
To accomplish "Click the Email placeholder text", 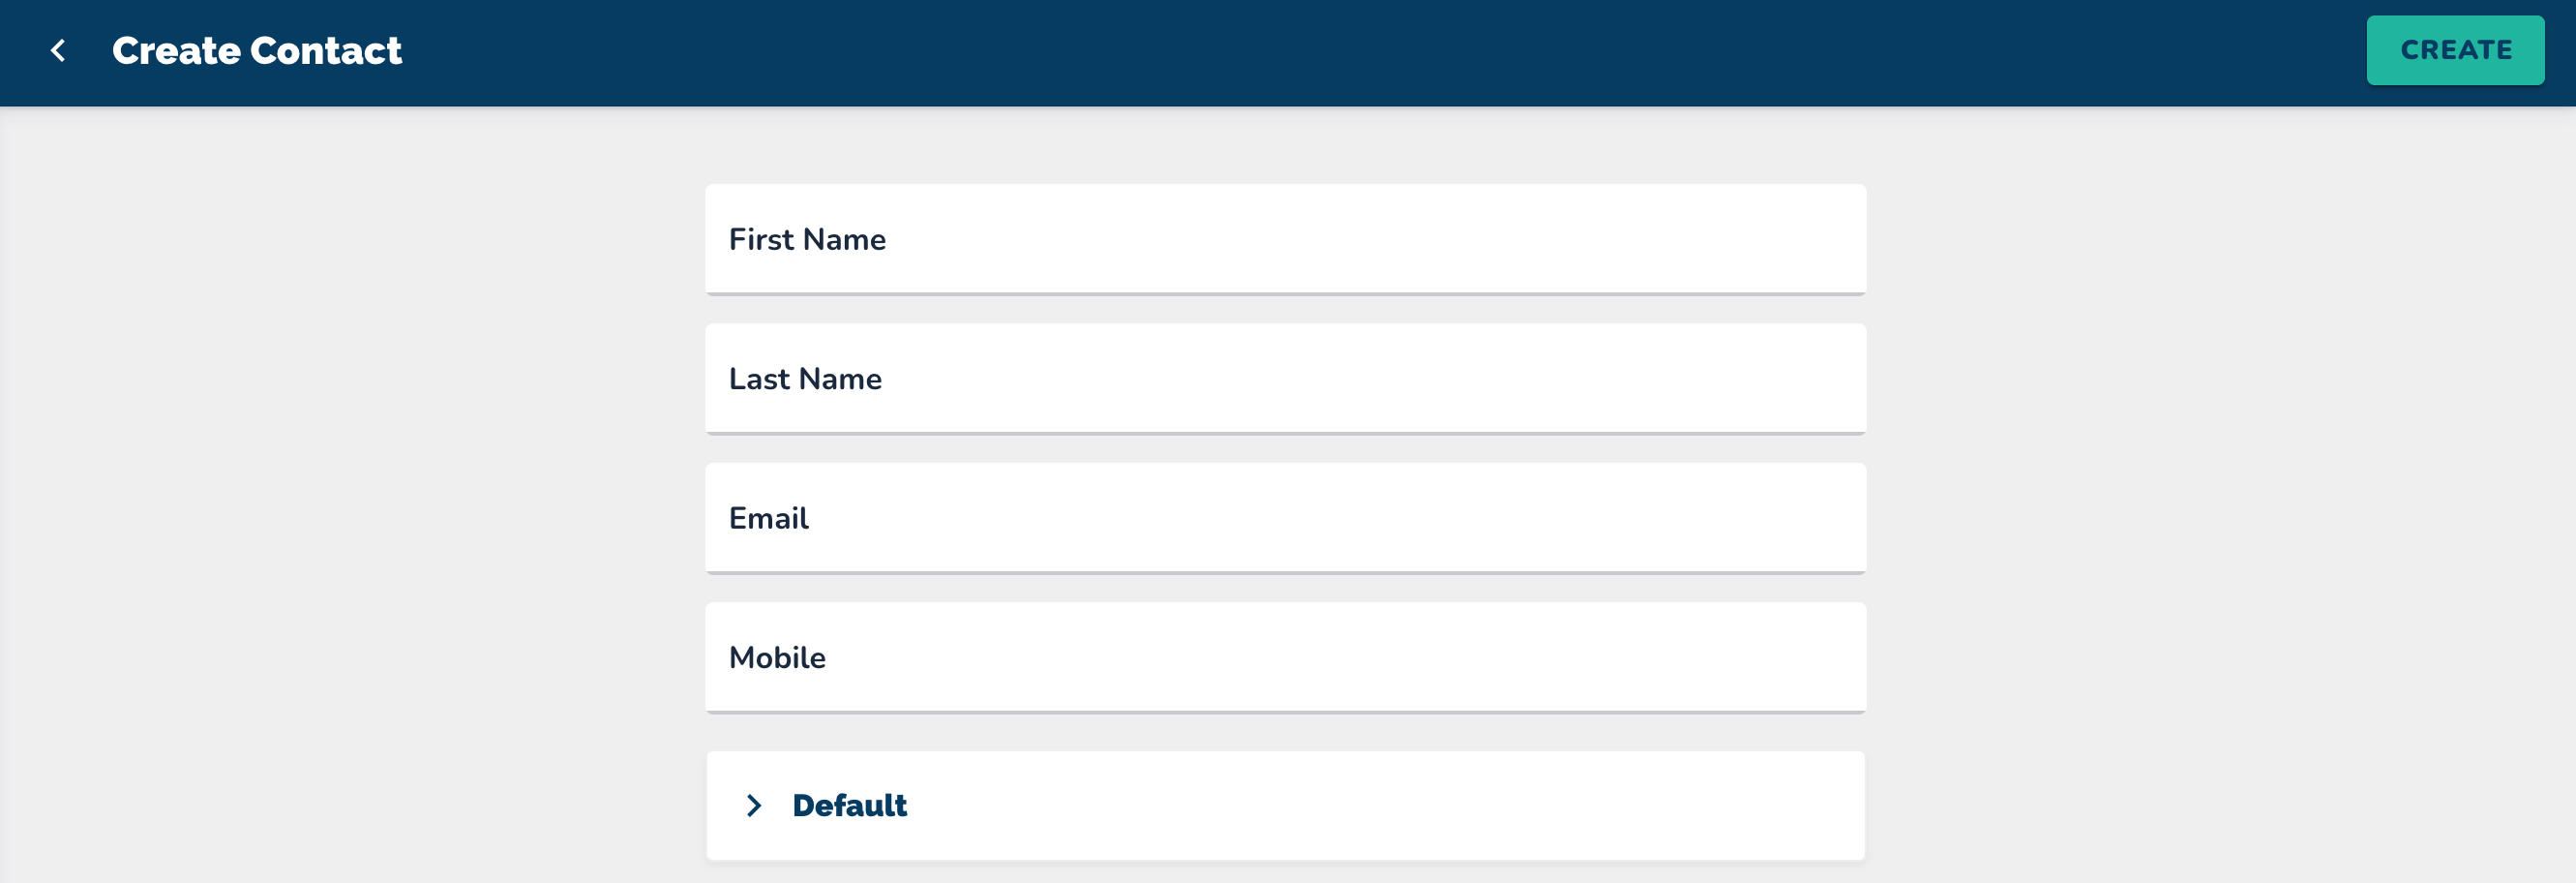I will click(768, 518).
